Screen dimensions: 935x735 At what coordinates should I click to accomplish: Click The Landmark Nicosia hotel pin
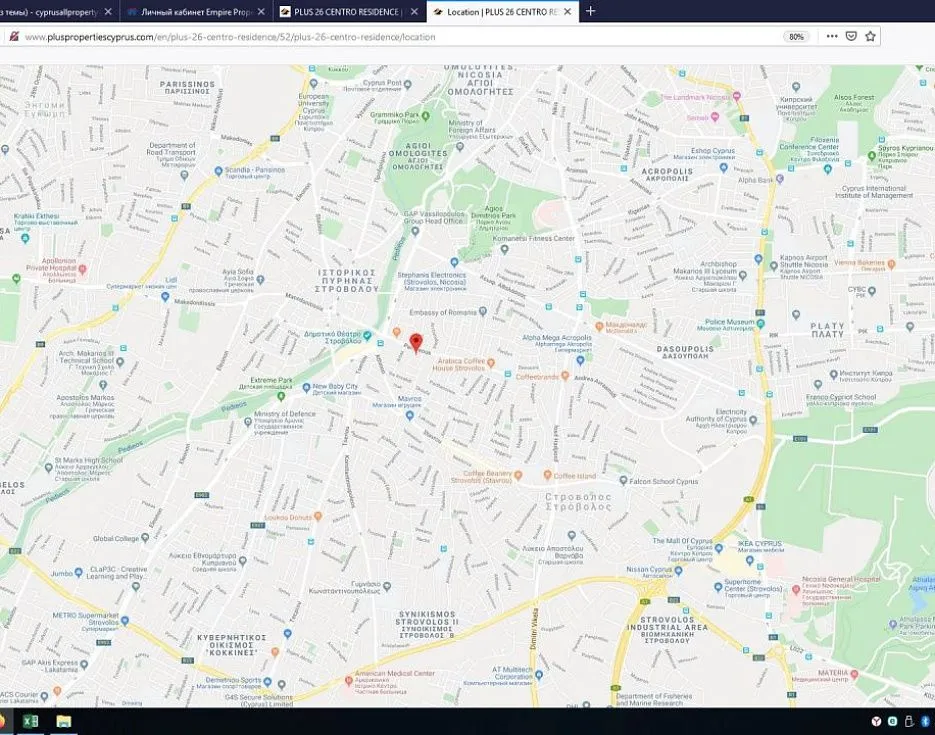click(737, 96)
